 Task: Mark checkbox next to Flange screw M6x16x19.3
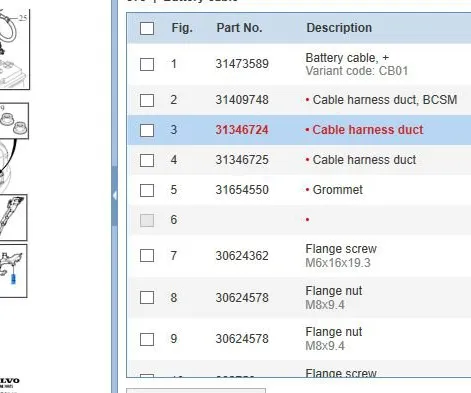click(x=147, y=256)
